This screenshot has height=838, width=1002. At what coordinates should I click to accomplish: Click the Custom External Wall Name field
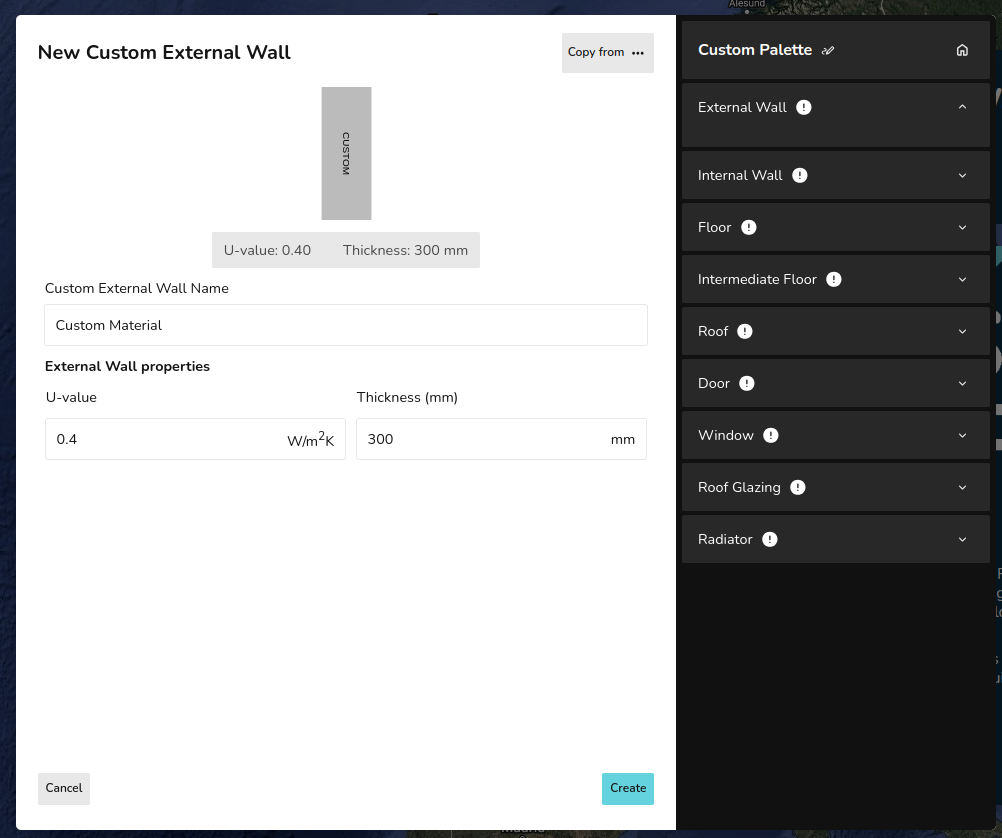coord(346,325)
